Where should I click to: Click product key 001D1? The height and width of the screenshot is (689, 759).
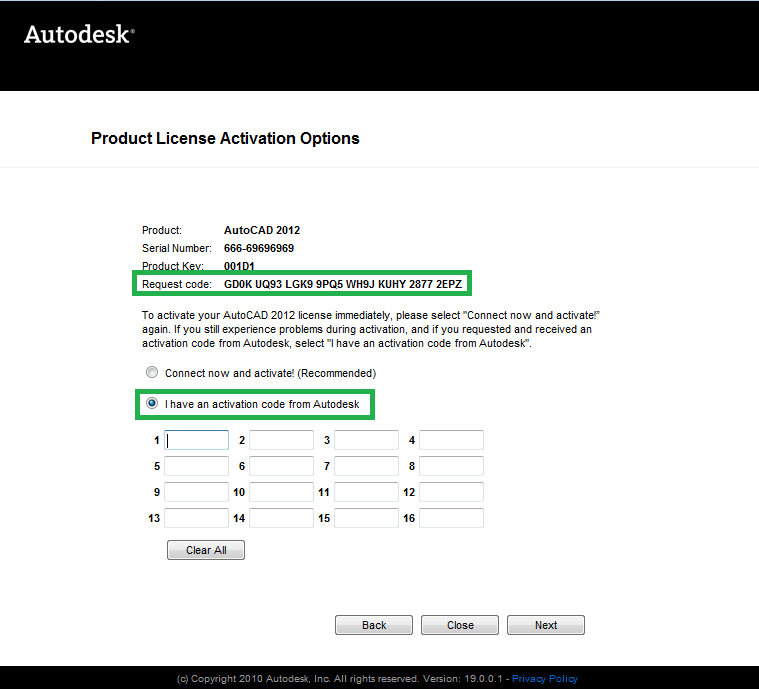point(239,266)
